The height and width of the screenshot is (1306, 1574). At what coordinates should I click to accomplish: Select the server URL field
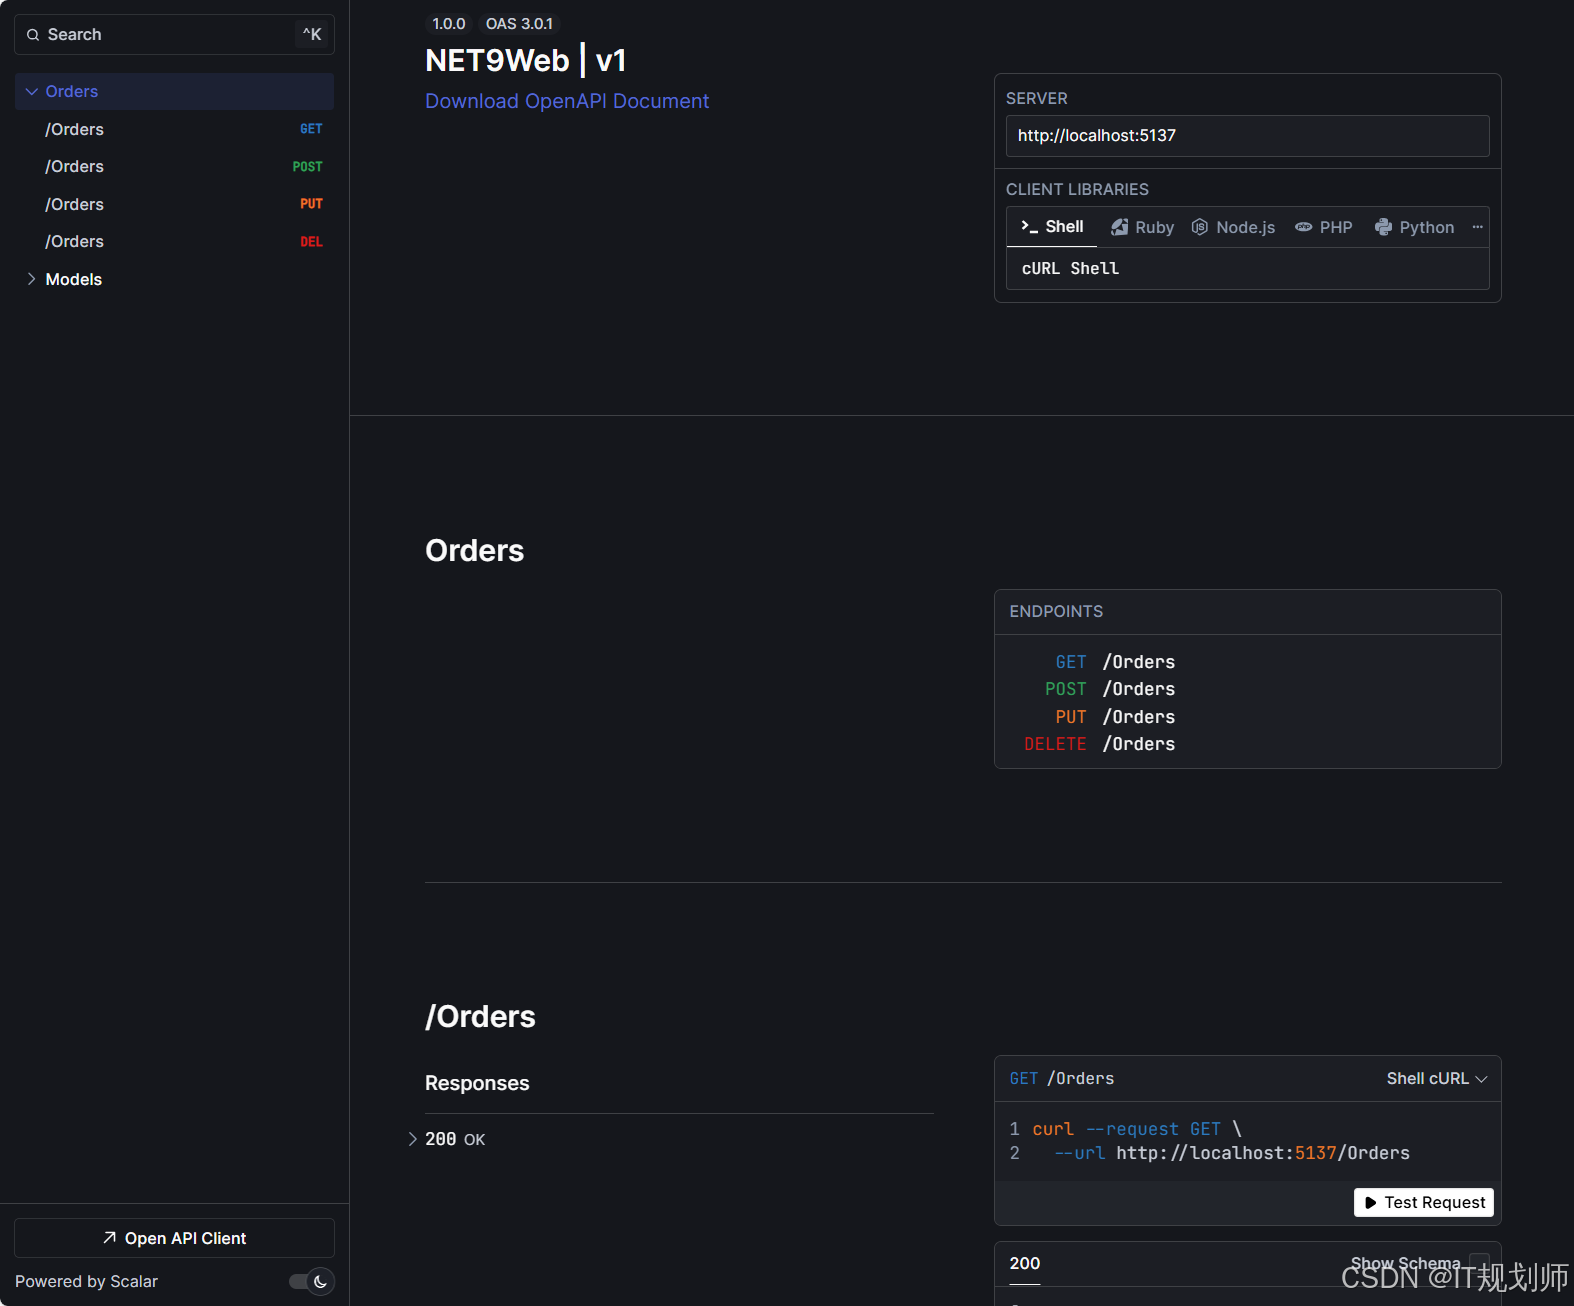[x=1247, y=136]
